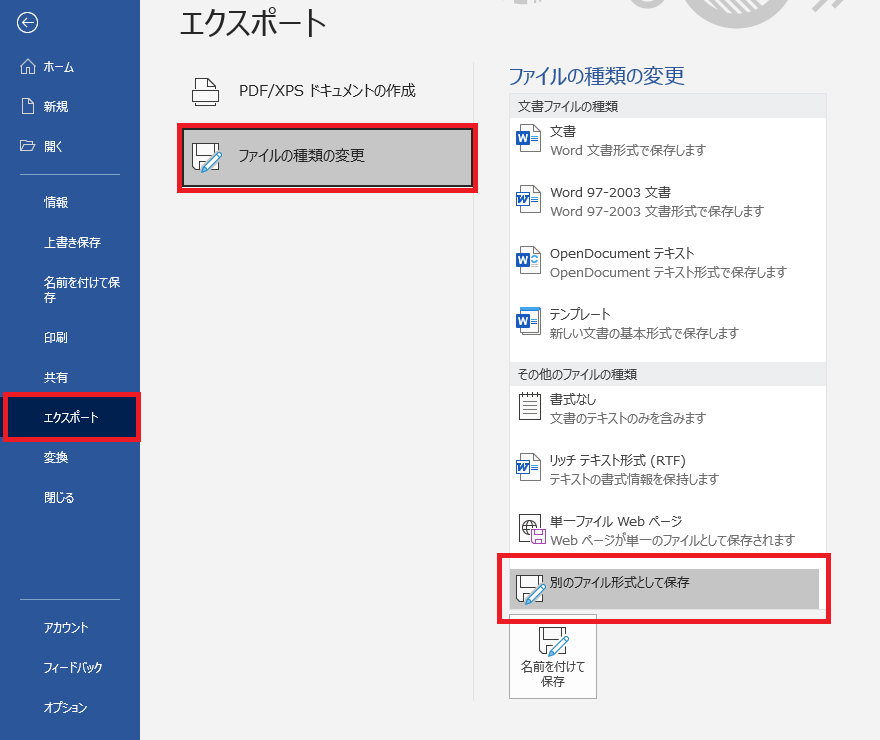Go to ホーム in the sidebar
The height and width of the screenshot is (740, 880).
[x=70, y=67]
